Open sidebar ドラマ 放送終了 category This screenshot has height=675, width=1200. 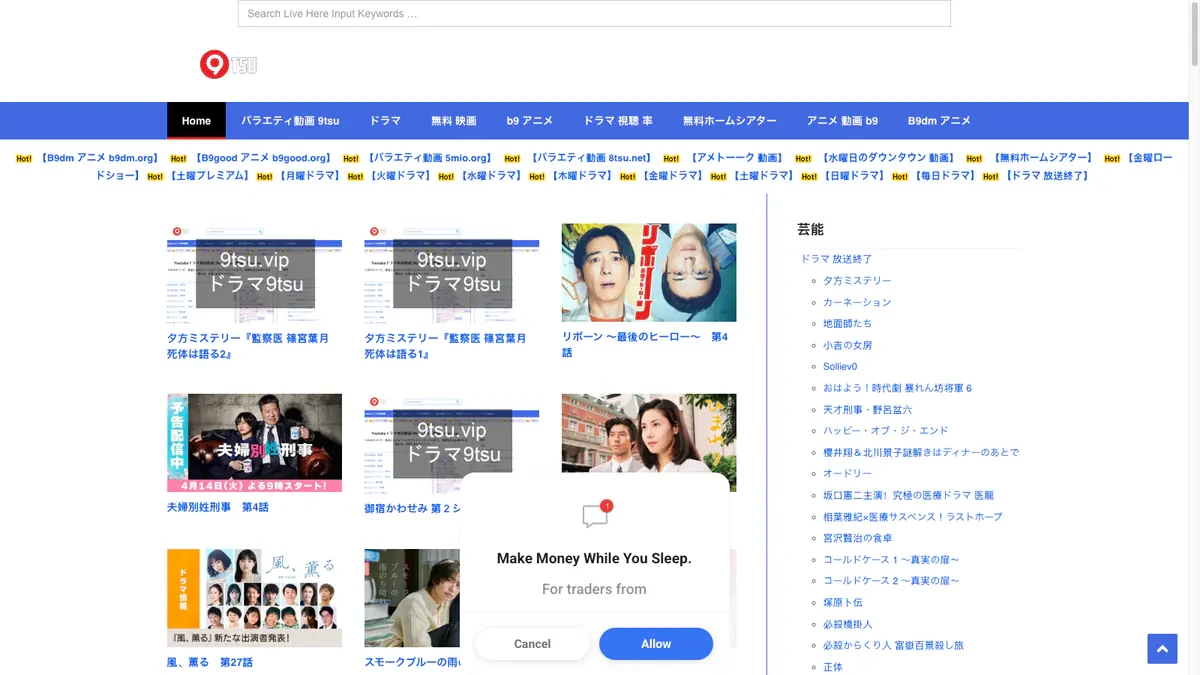coord(837,259)
